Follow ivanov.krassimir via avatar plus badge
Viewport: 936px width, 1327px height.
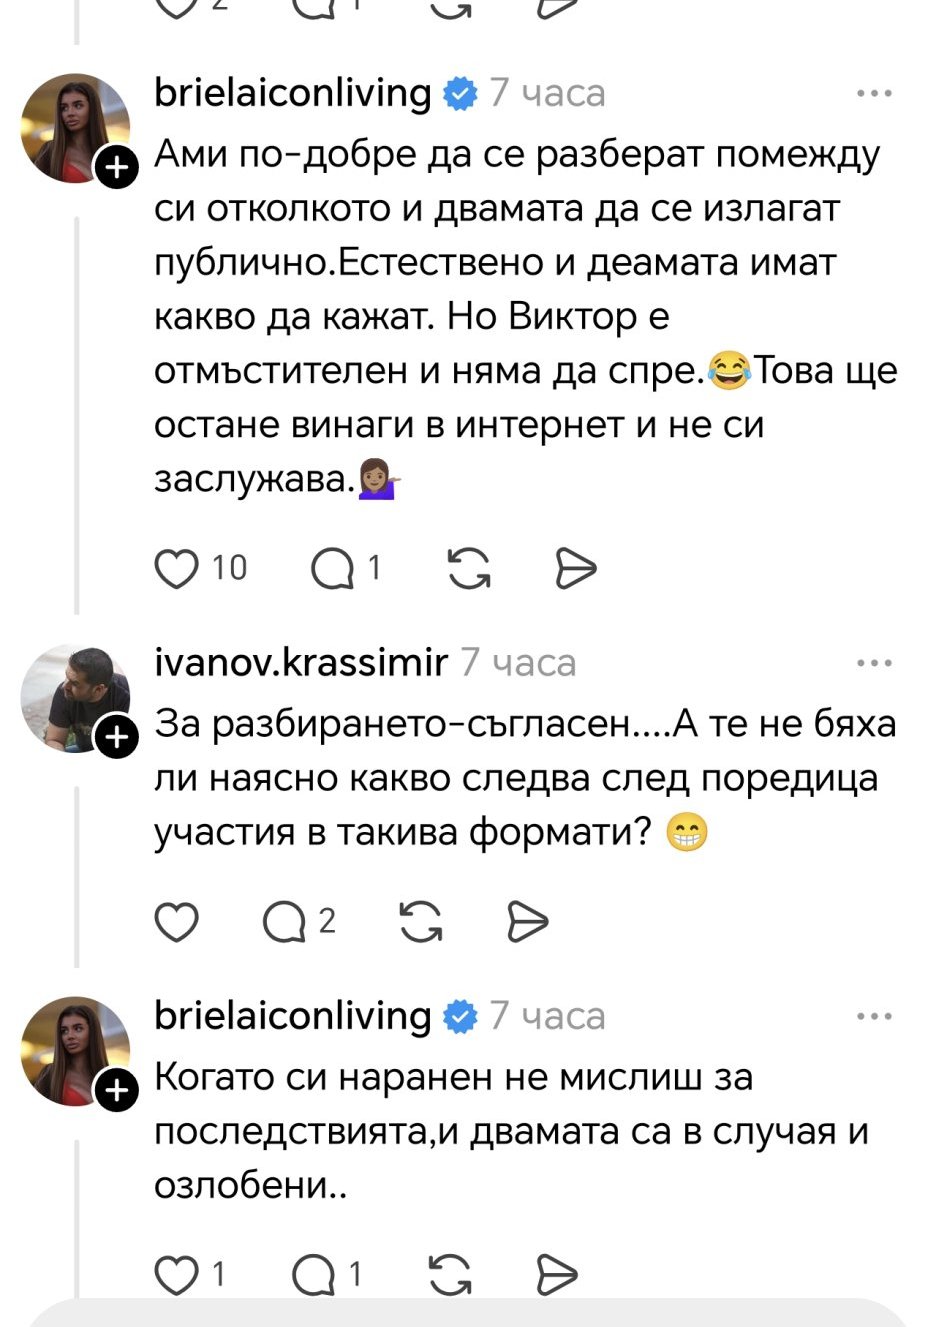pos(117,737)
